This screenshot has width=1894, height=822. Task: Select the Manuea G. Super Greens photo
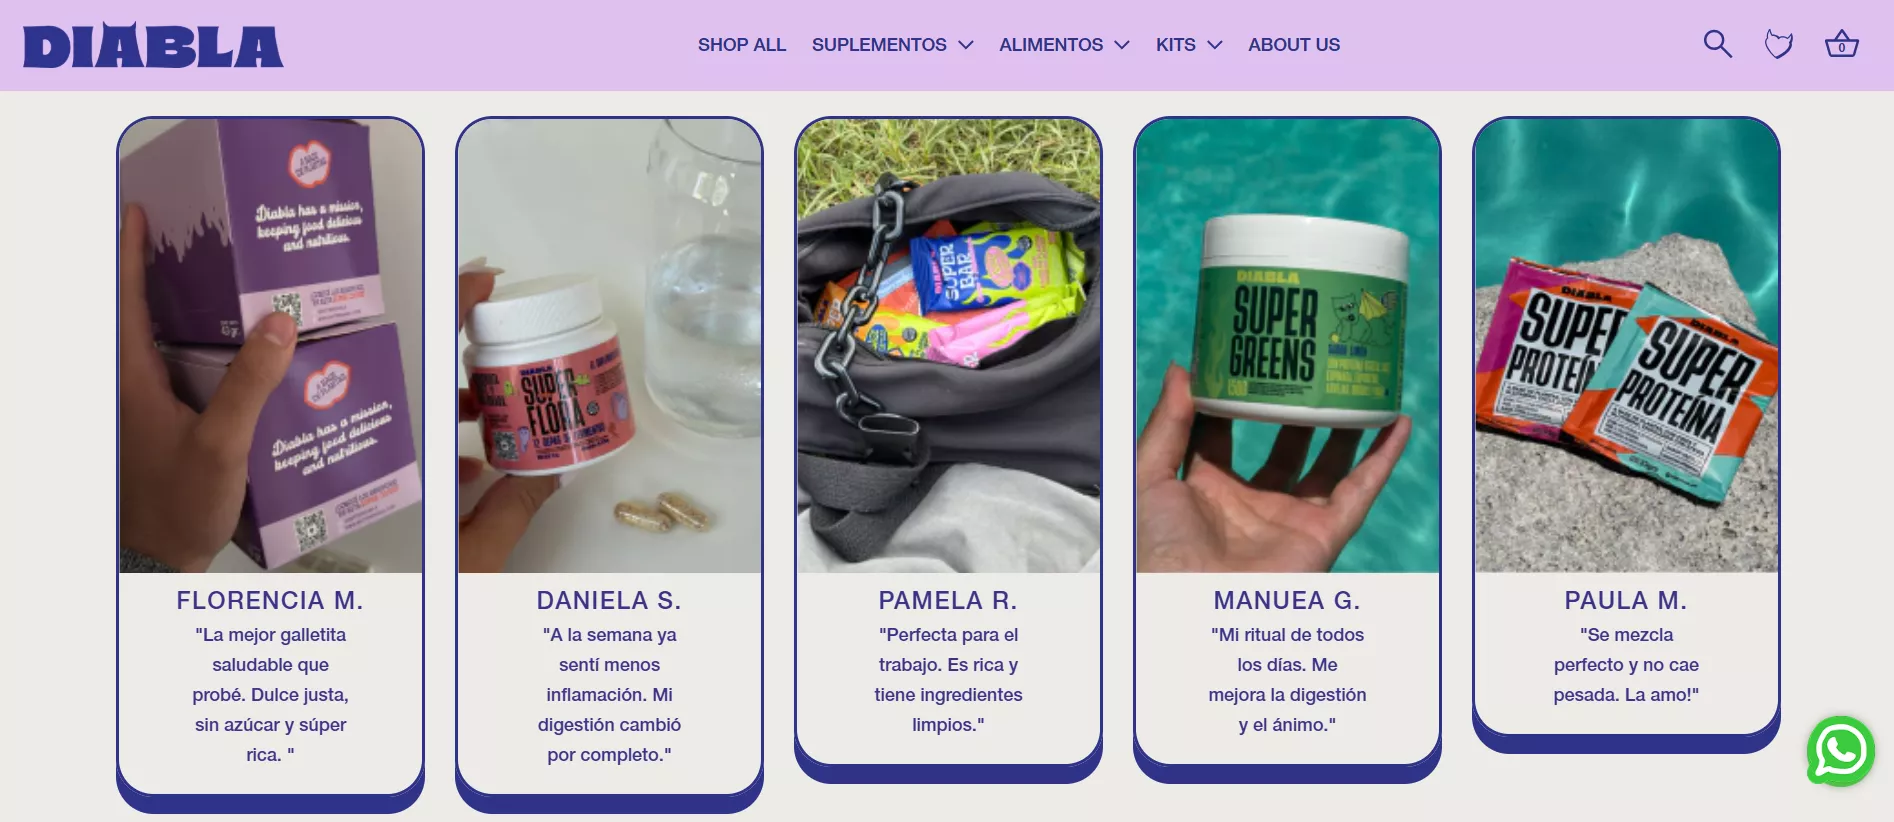pos(1287,346)
